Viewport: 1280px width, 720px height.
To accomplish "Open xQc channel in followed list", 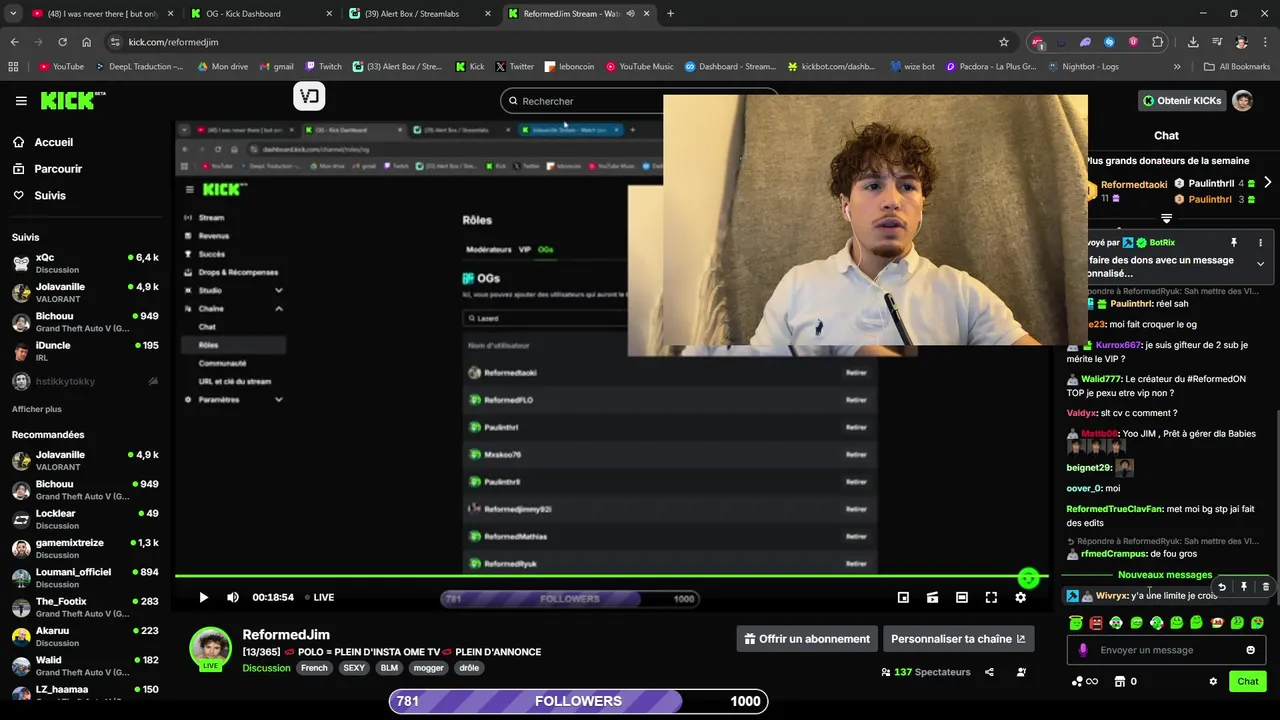I will pos(85,263).
